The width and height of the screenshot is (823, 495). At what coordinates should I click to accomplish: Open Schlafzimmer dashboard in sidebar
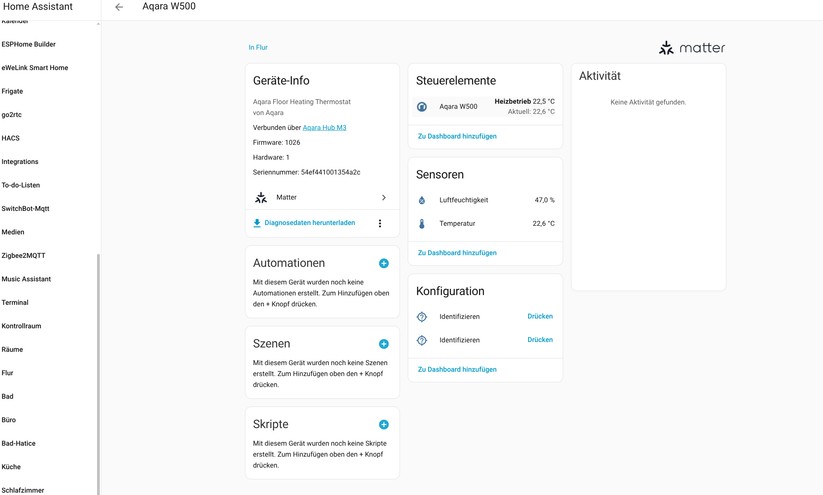(23, 490)
